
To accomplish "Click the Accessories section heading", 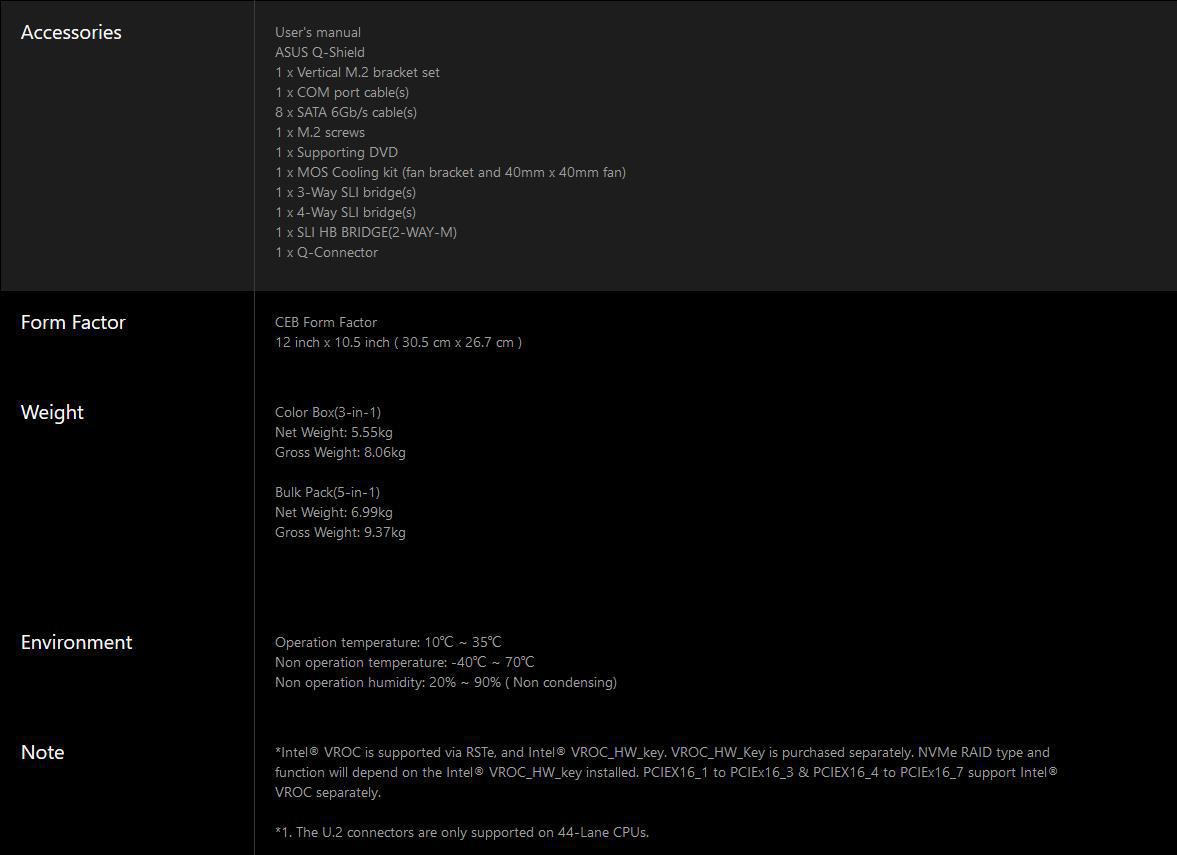I will (x=71, y=32).
